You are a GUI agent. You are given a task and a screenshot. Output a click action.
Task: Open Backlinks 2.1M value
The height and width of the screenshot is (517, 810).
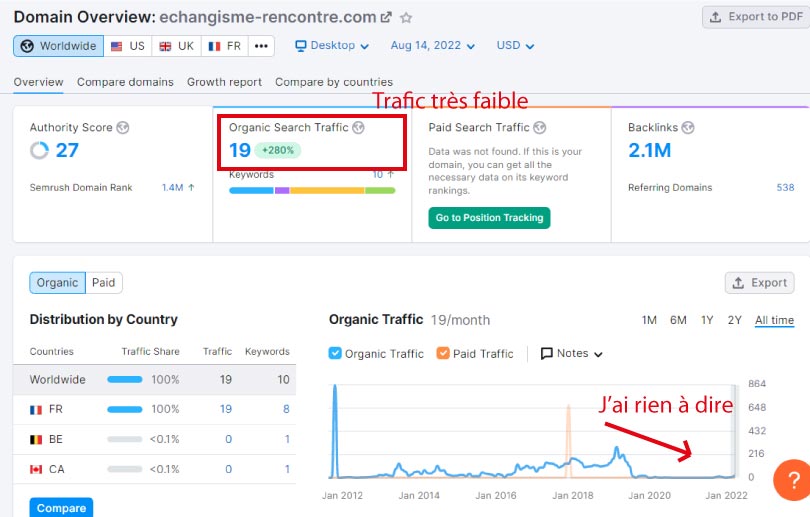649,150
